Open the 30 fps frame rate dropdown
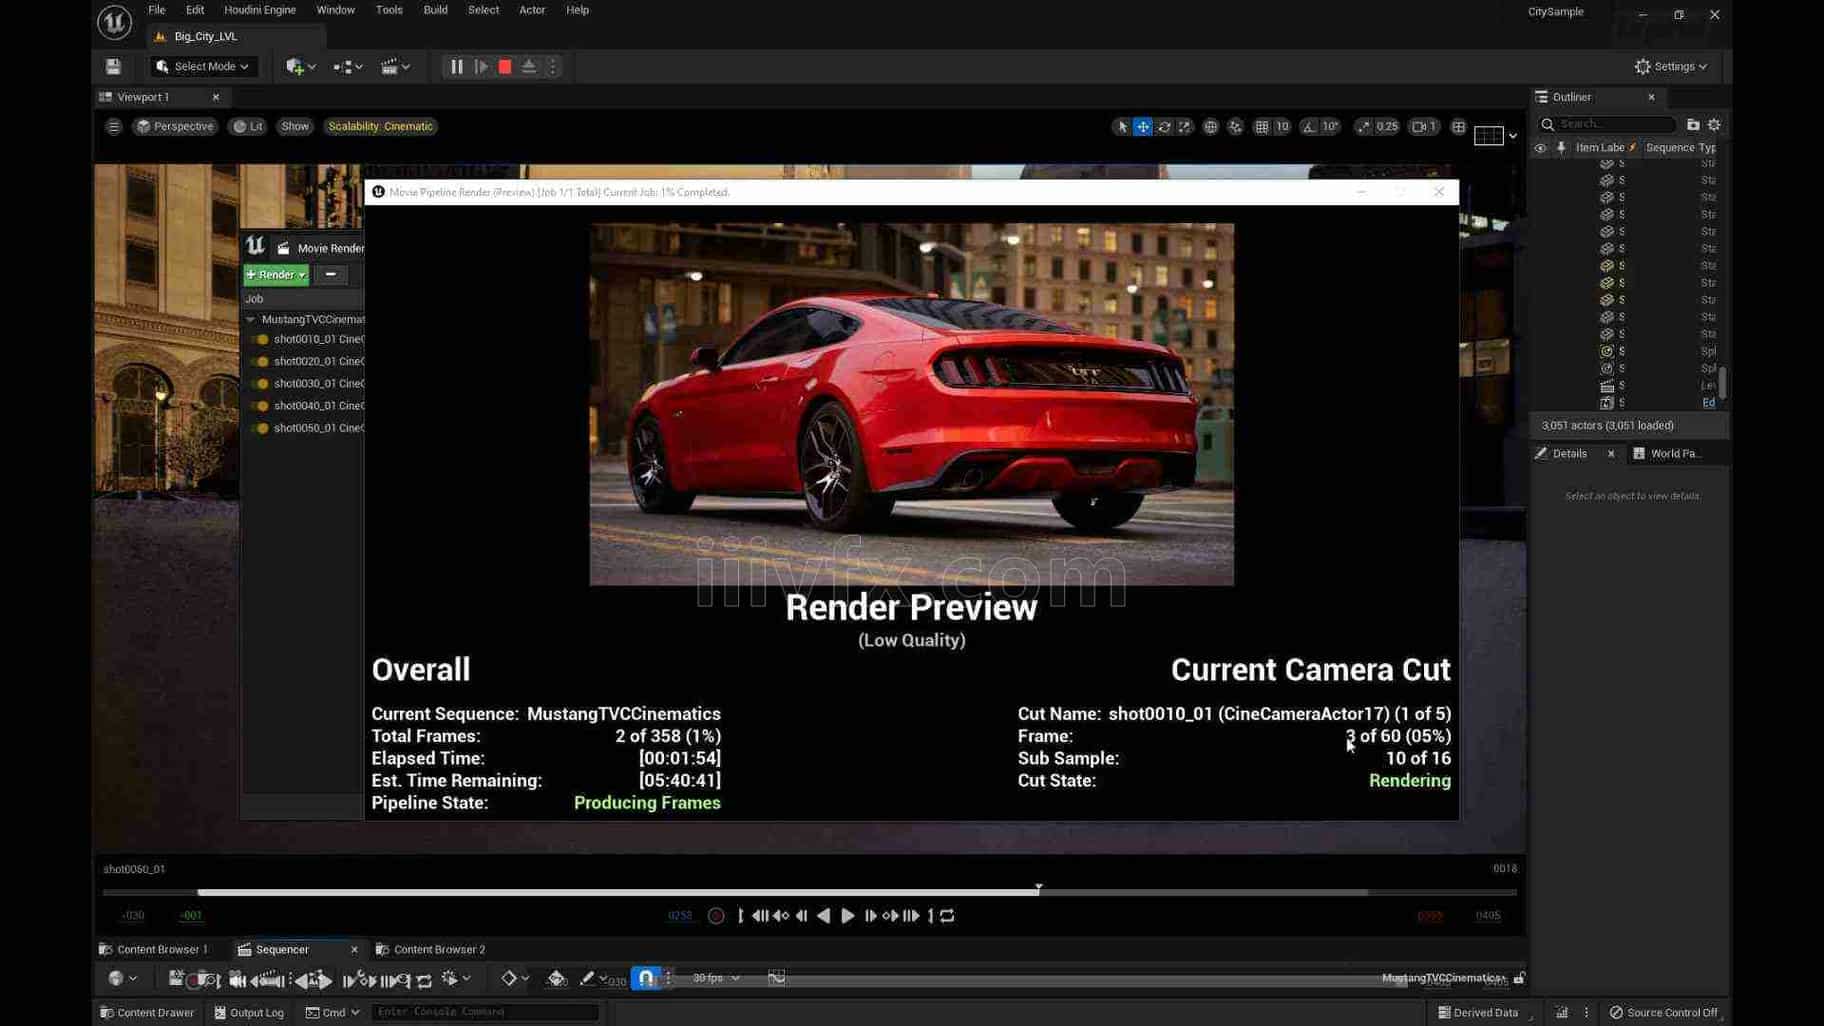 [716, 979]
